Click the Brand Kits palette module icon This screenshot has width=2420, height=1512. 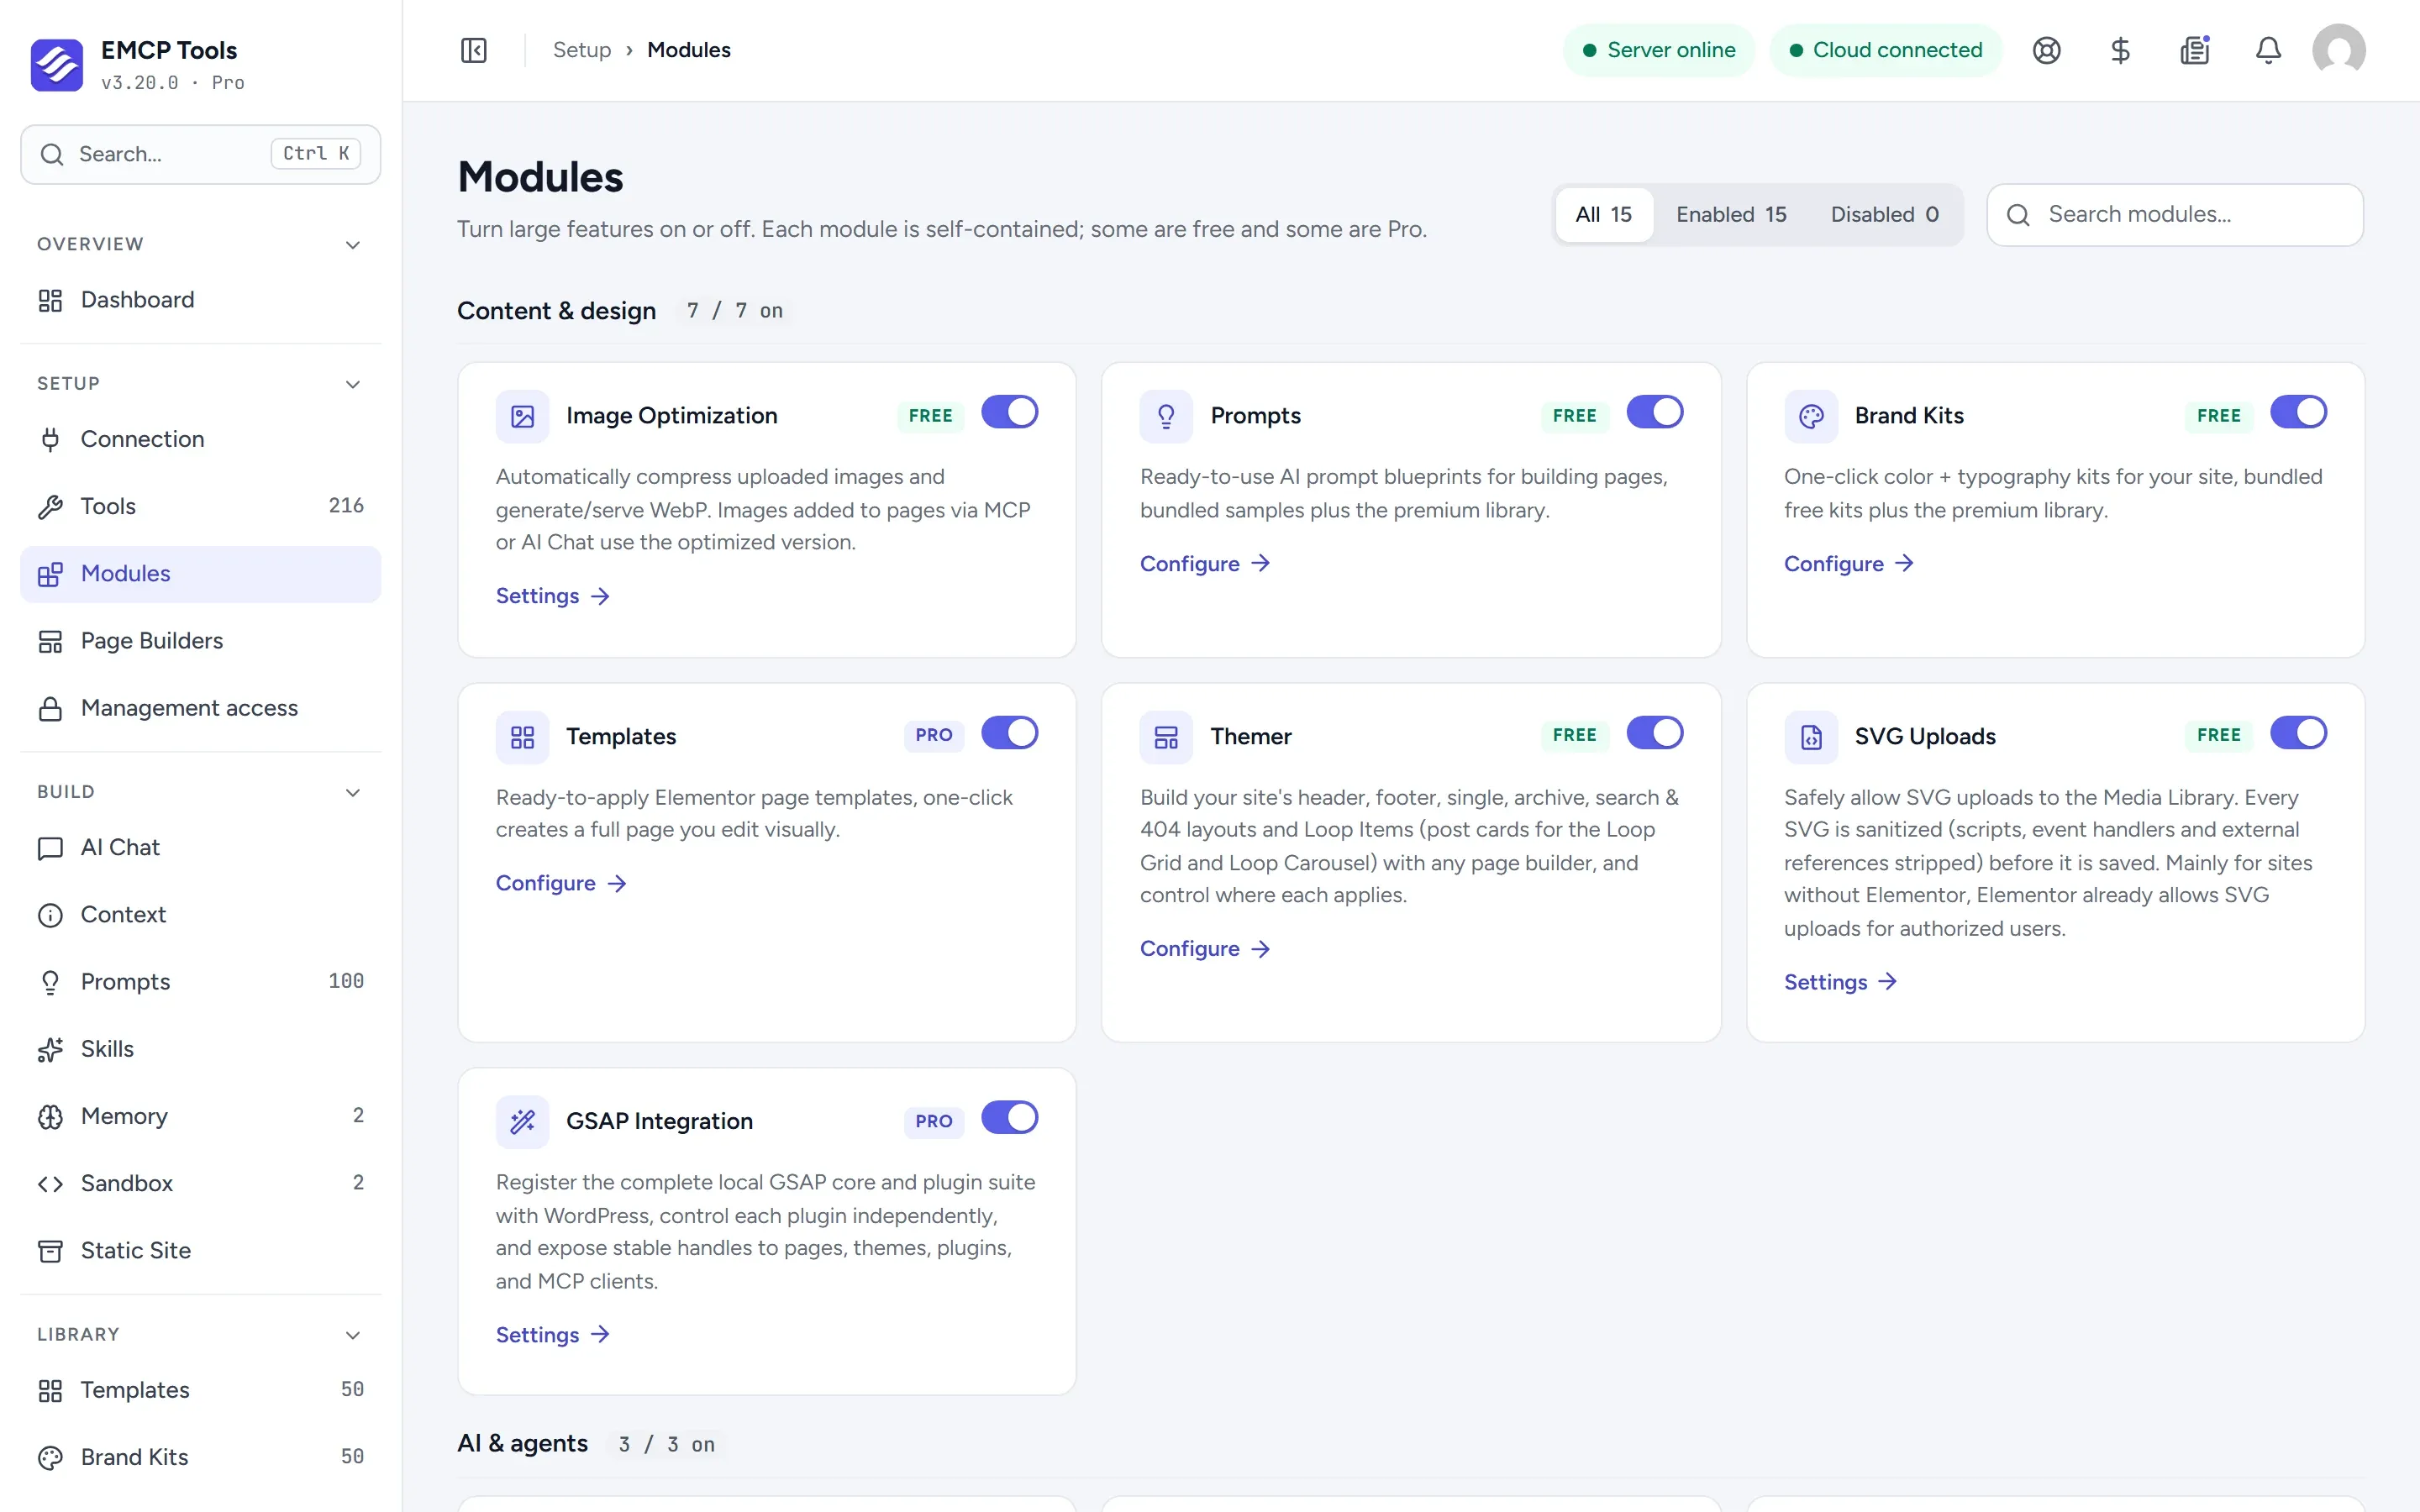pyautogui.click(x=1810, y=416)
